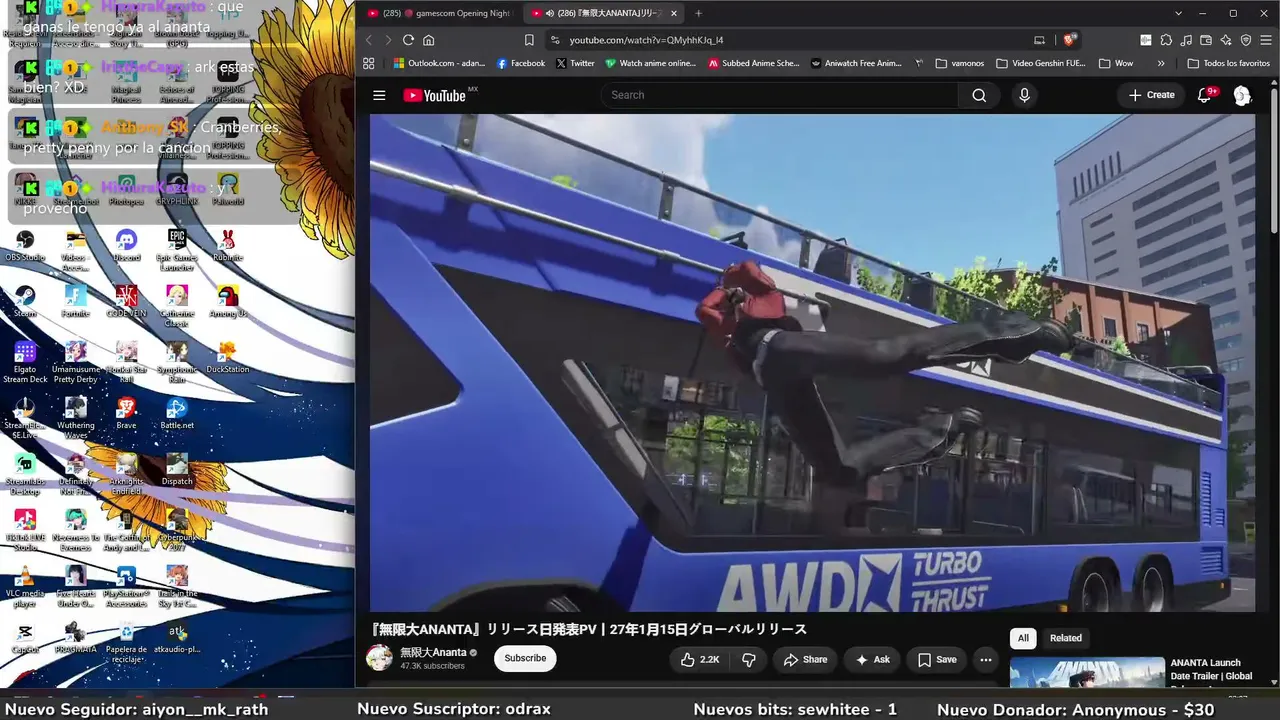Select the Papelera de reciclaje icon
Viewport: 1280px width, 720px height.
pos(126,643)
